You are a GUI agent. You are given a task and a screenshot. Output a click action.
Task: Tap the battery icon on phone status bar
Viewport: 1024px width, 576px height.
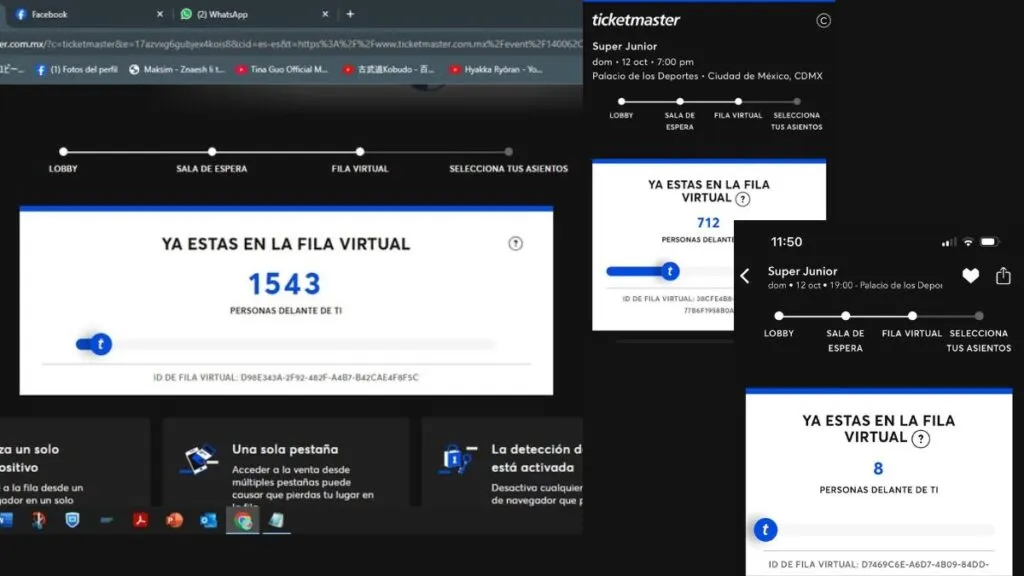989,242
